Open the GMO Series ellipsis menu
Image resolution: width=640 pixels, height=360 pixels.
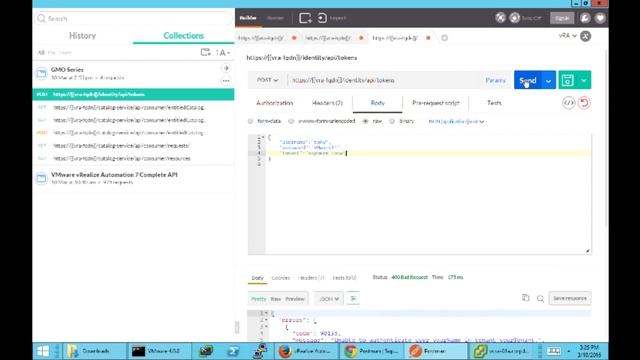pos(226,81)
